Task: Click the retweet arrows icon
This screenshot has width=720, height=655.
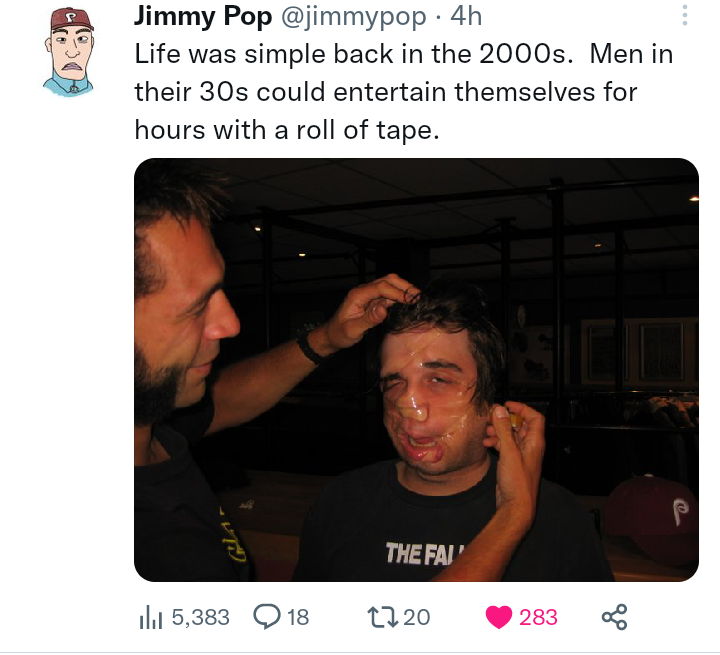Action: 384,617
